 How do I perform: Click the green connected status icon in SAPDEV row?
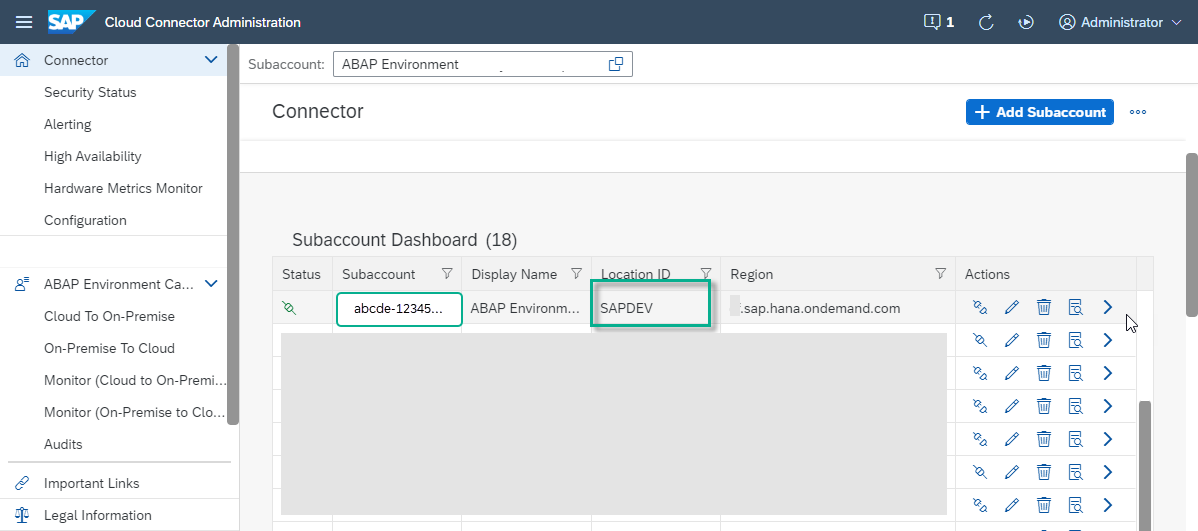point(289,308)
